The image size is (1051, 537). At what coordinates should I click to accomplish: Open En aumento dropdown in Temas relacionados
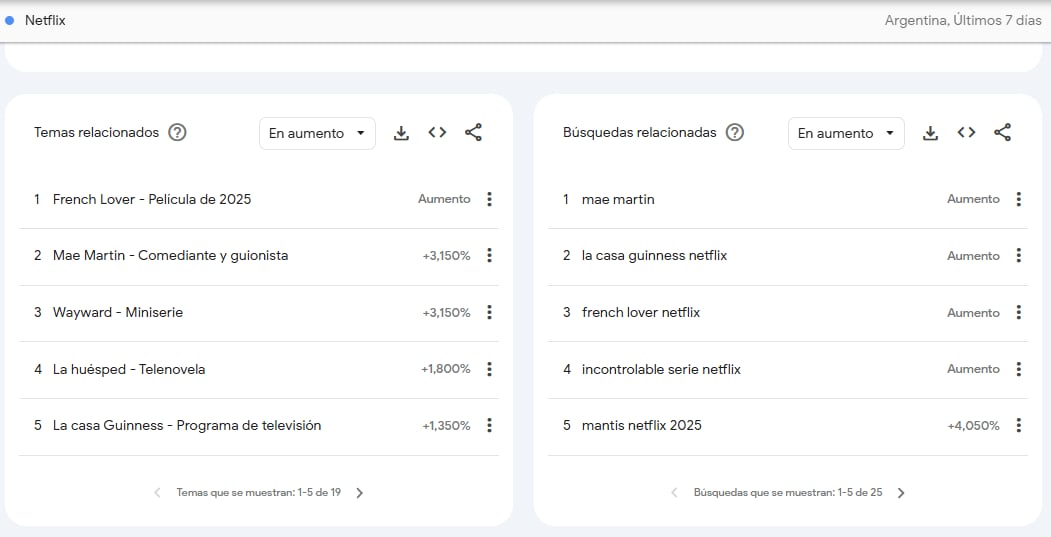point(317,133)
